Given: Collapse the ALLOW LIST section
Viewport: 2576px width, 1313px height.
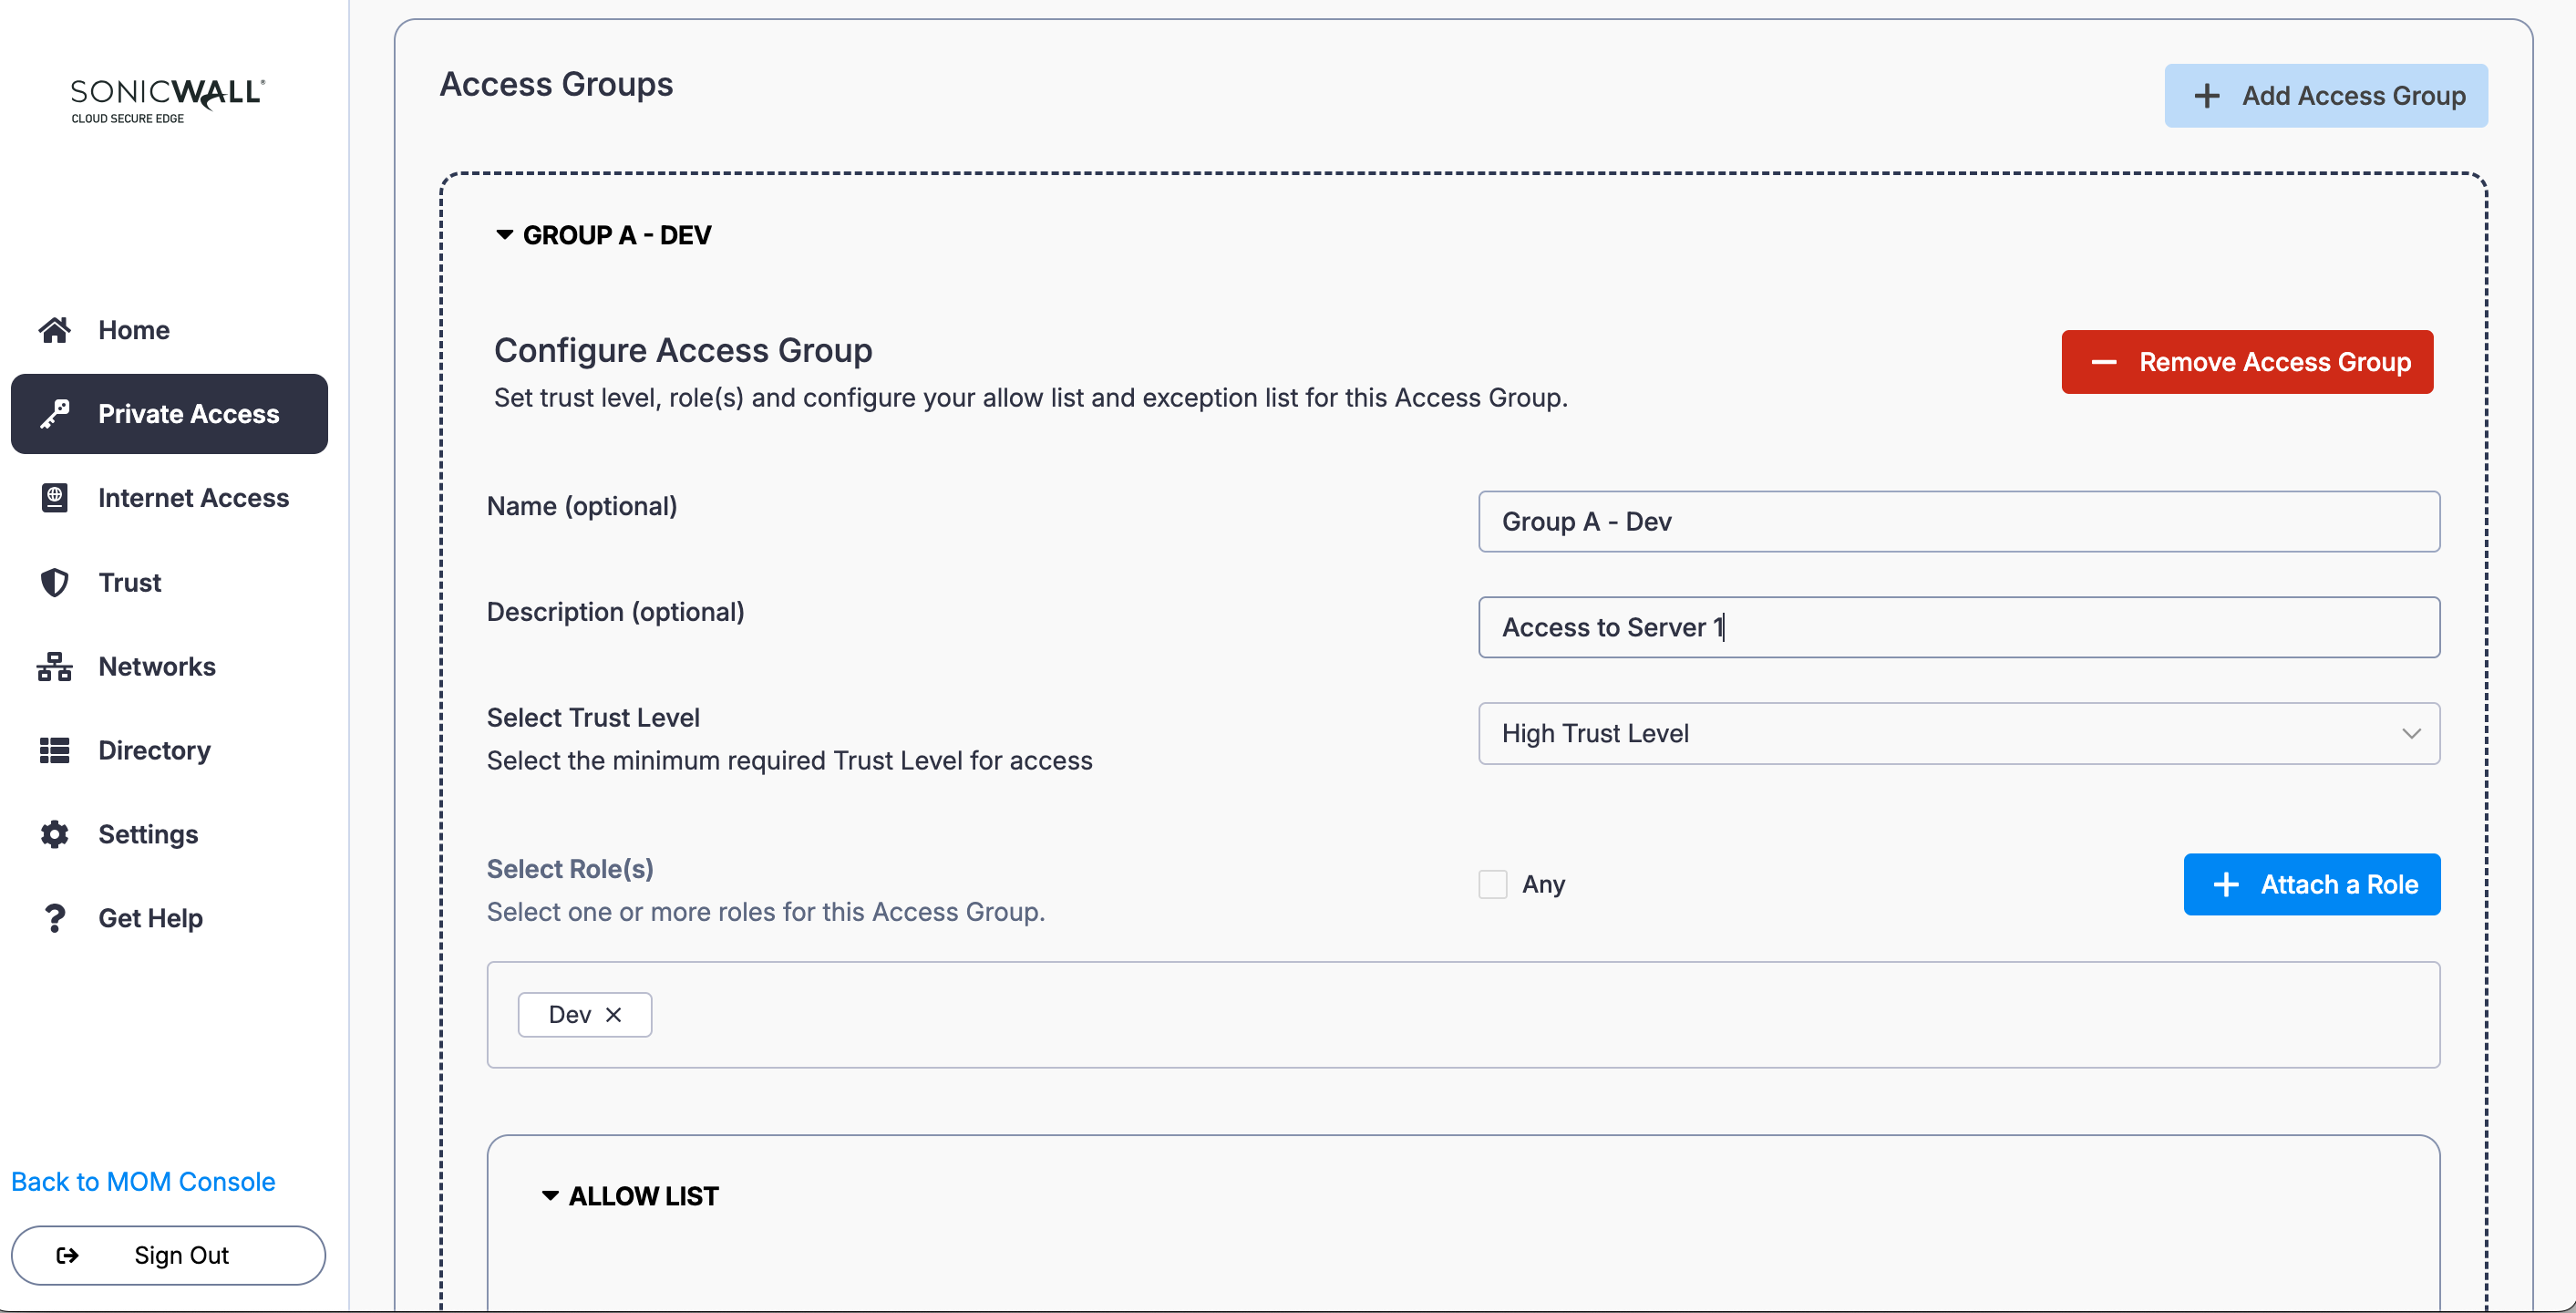Looking at the screenshot, I should point(550,1196).
